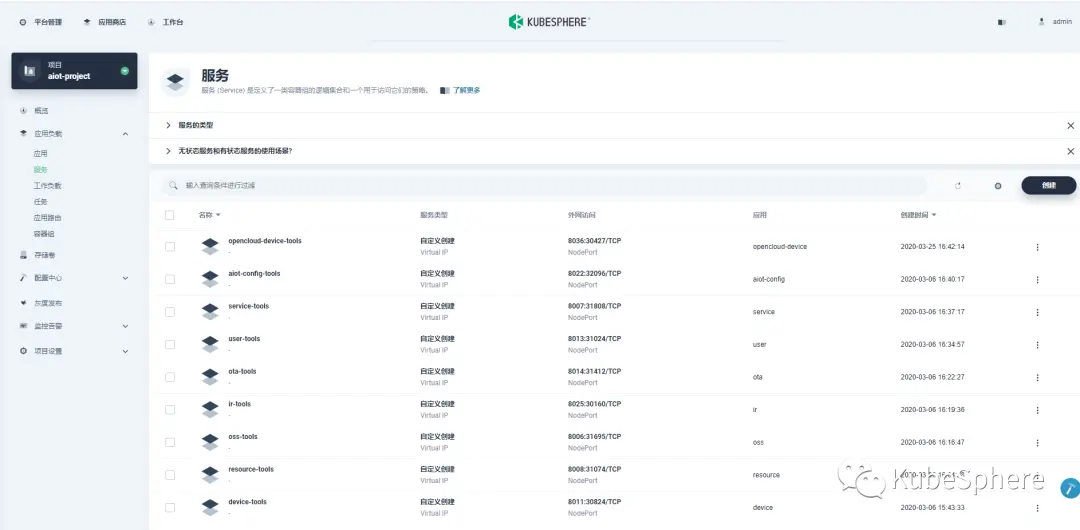
Task: Click the workbench icon in header
Action: 152,22
